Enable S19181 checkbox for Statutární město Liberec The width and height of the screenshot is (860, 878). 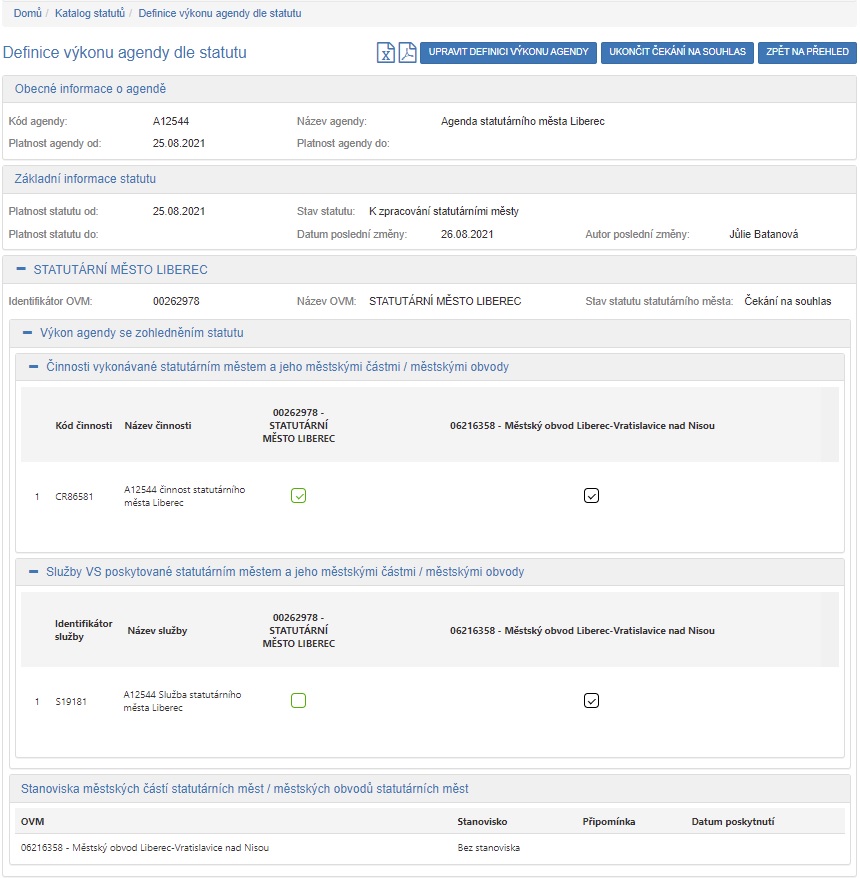pos(298,700)
